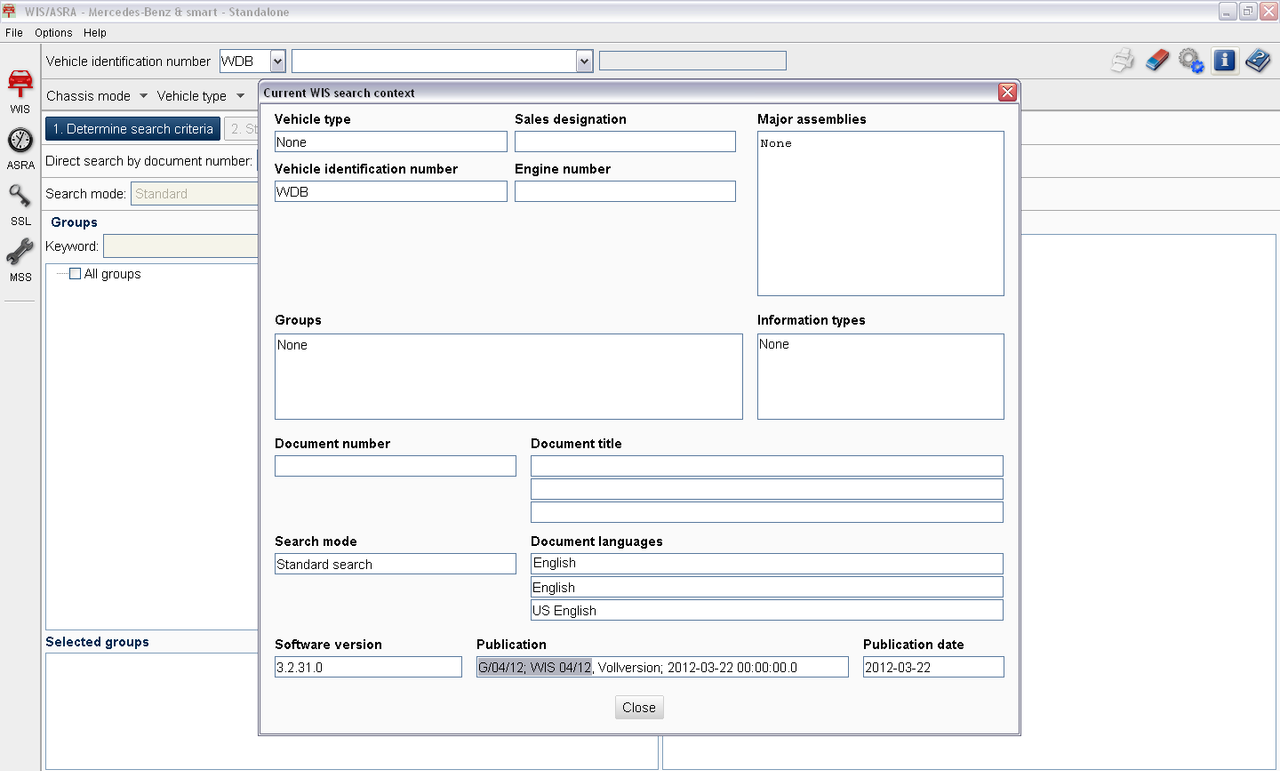The image size is (1280, 771).
Task: Click the Document number field
Action: [x=395, y=466]
